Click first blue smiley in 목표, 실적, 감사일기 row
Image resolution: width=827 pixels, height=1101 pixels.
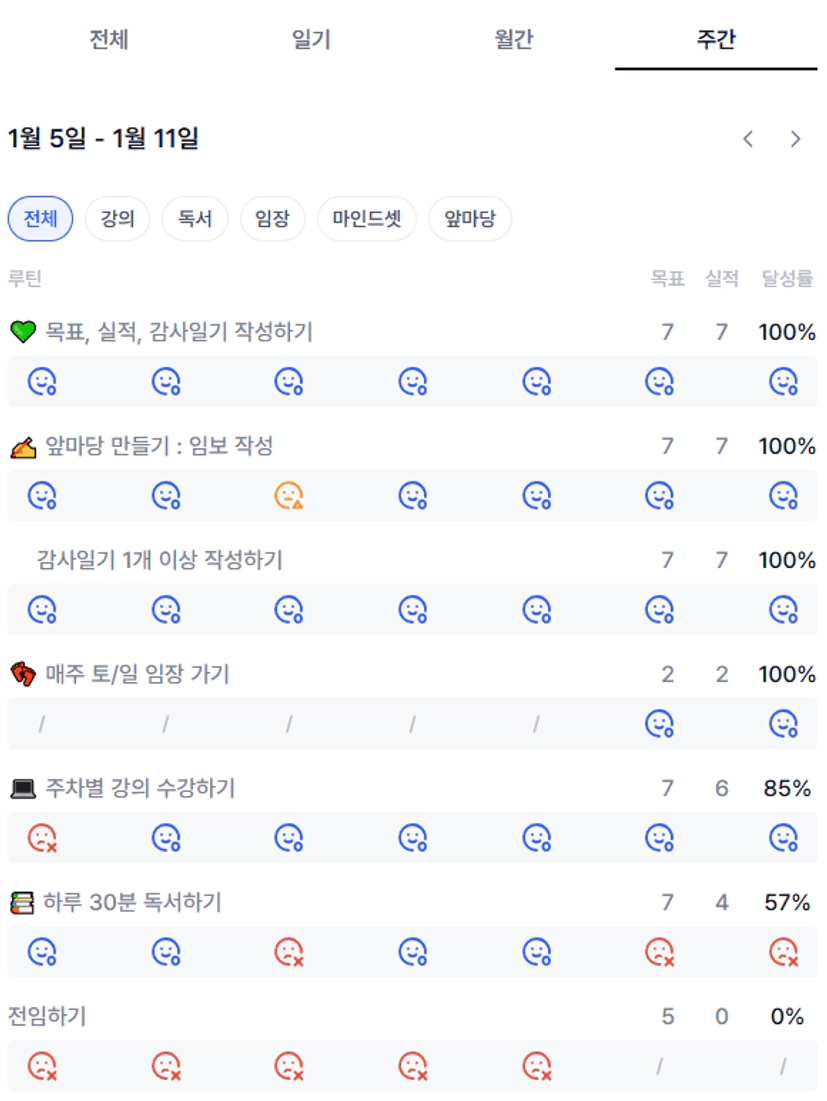[x=41, y=381]
